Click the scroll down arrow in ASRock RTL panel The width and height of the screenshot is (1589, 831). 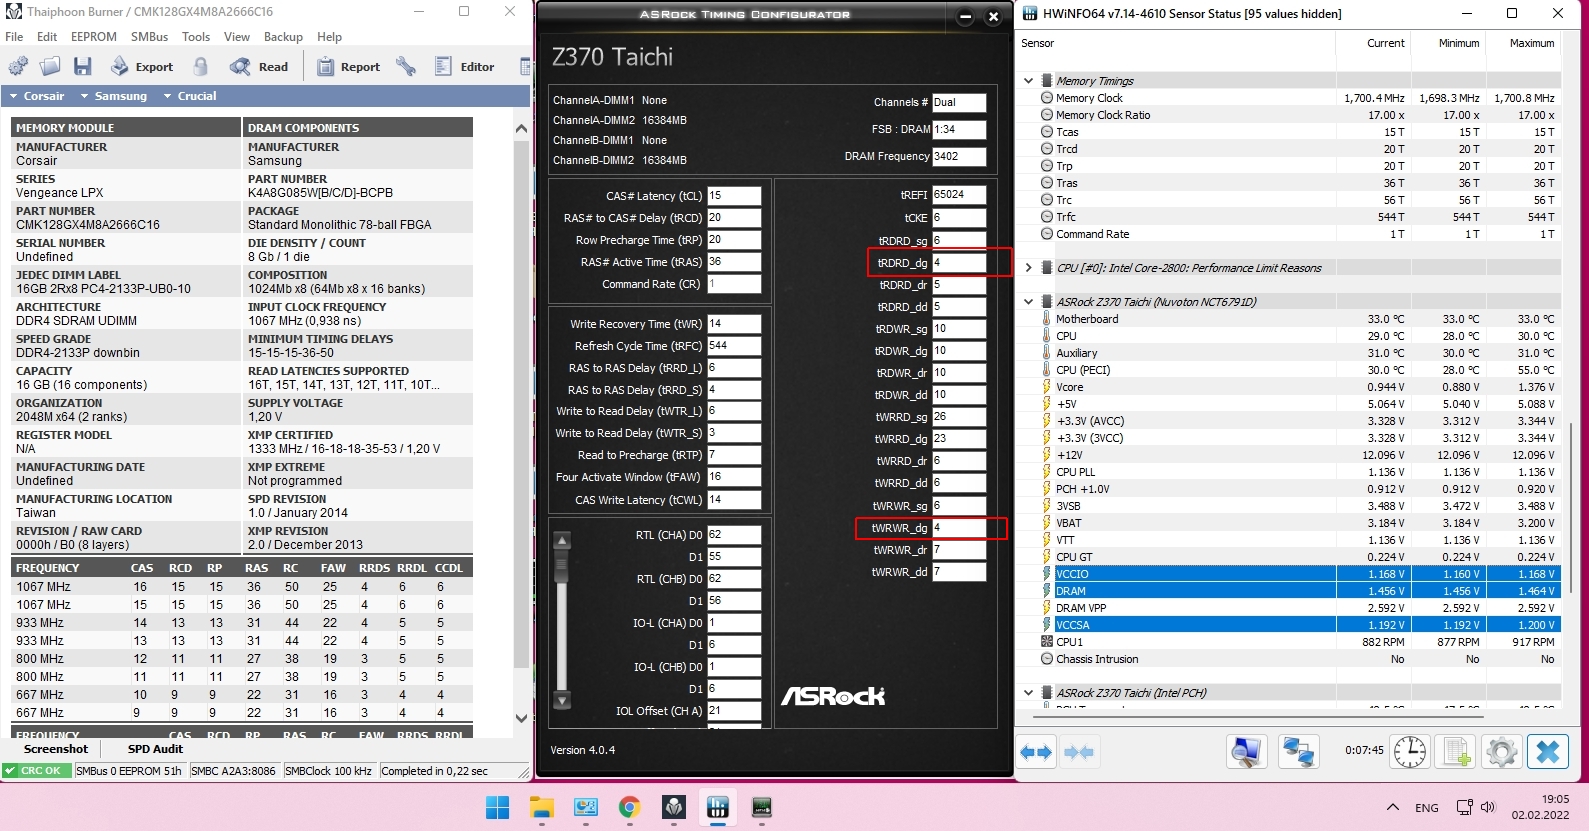[x=562, y=700]
